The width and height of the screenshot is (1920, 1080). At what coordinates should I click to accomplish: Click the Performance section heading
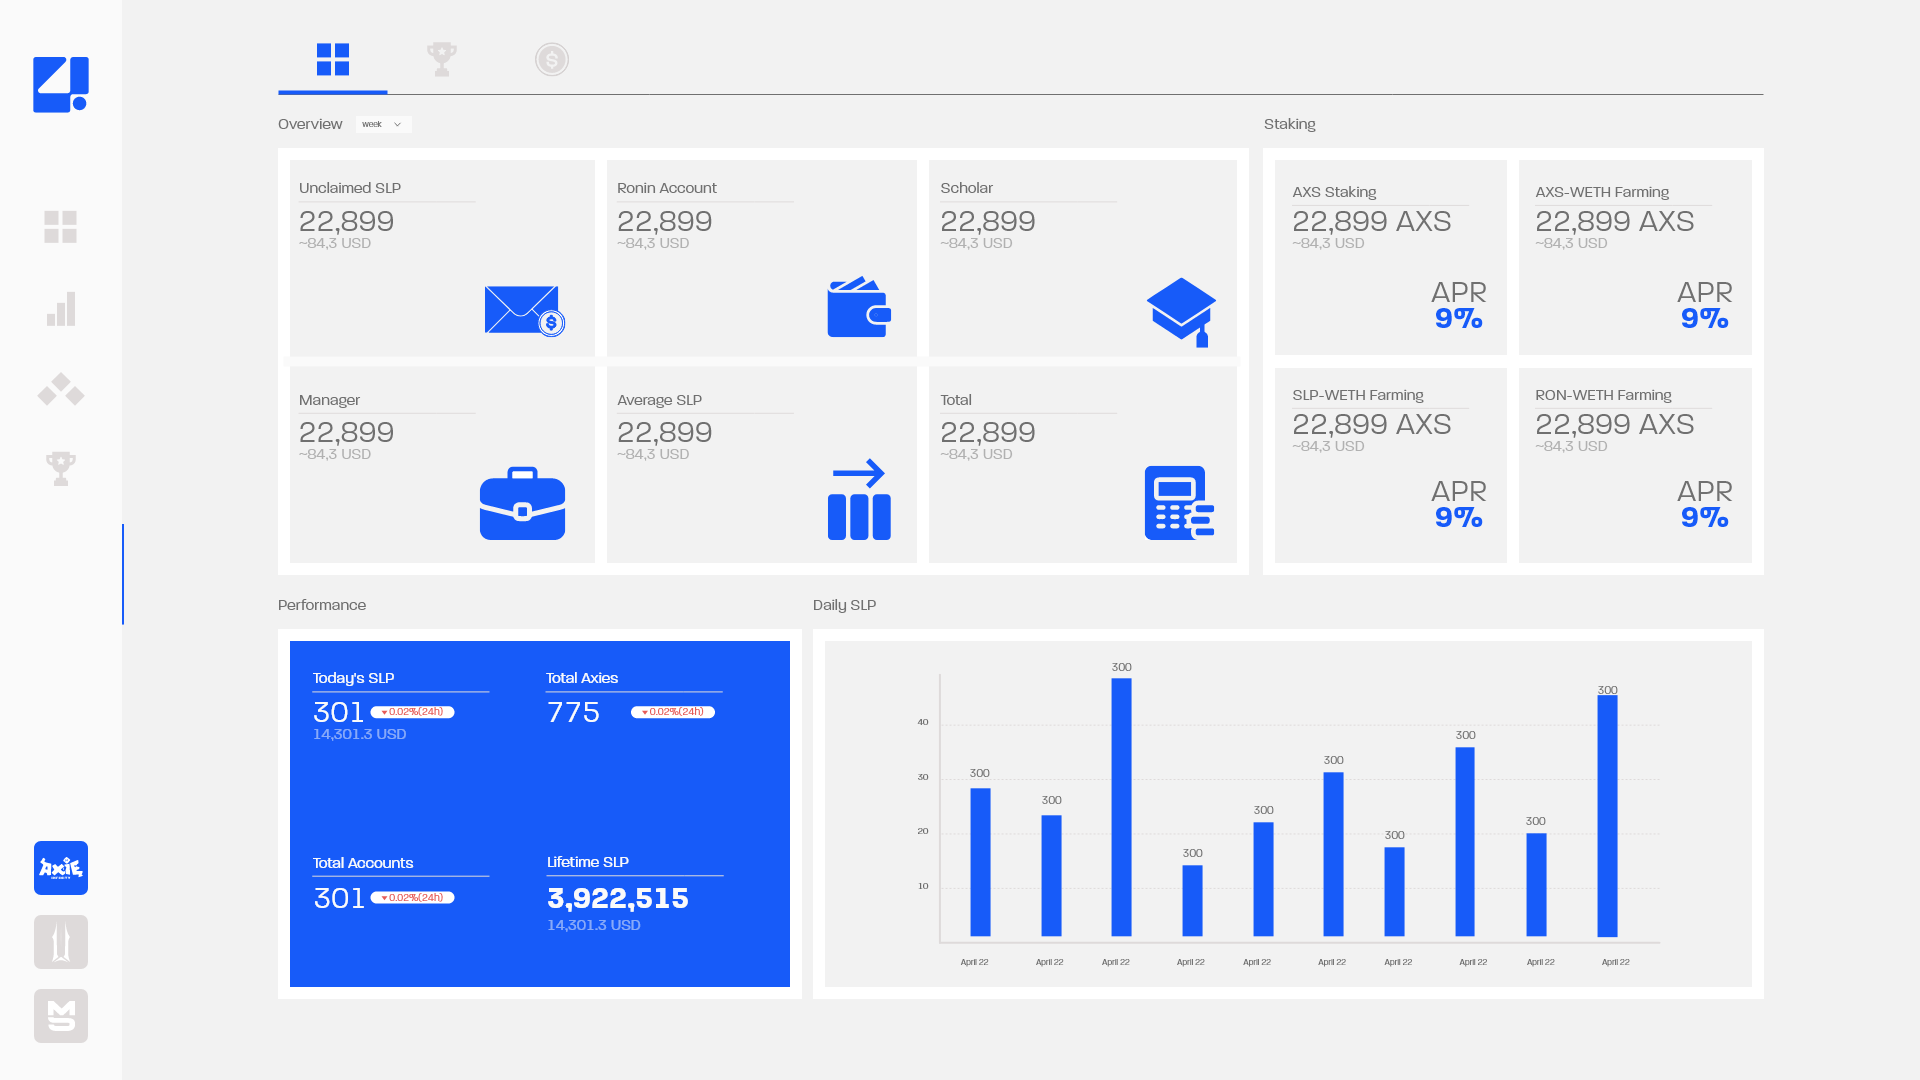322,605
